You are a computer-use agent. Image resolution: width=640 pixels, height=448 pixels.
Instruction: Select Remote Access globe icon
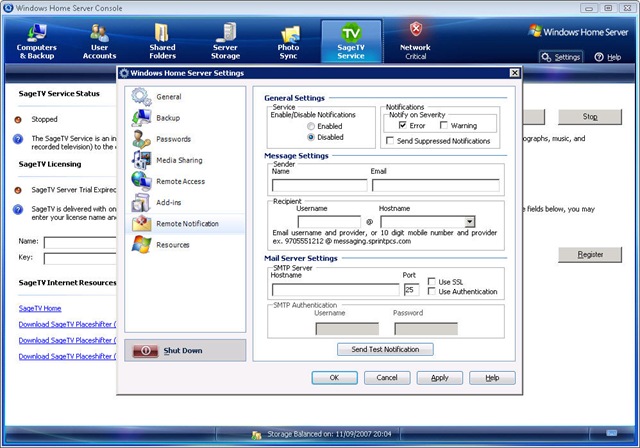point(141,181)
